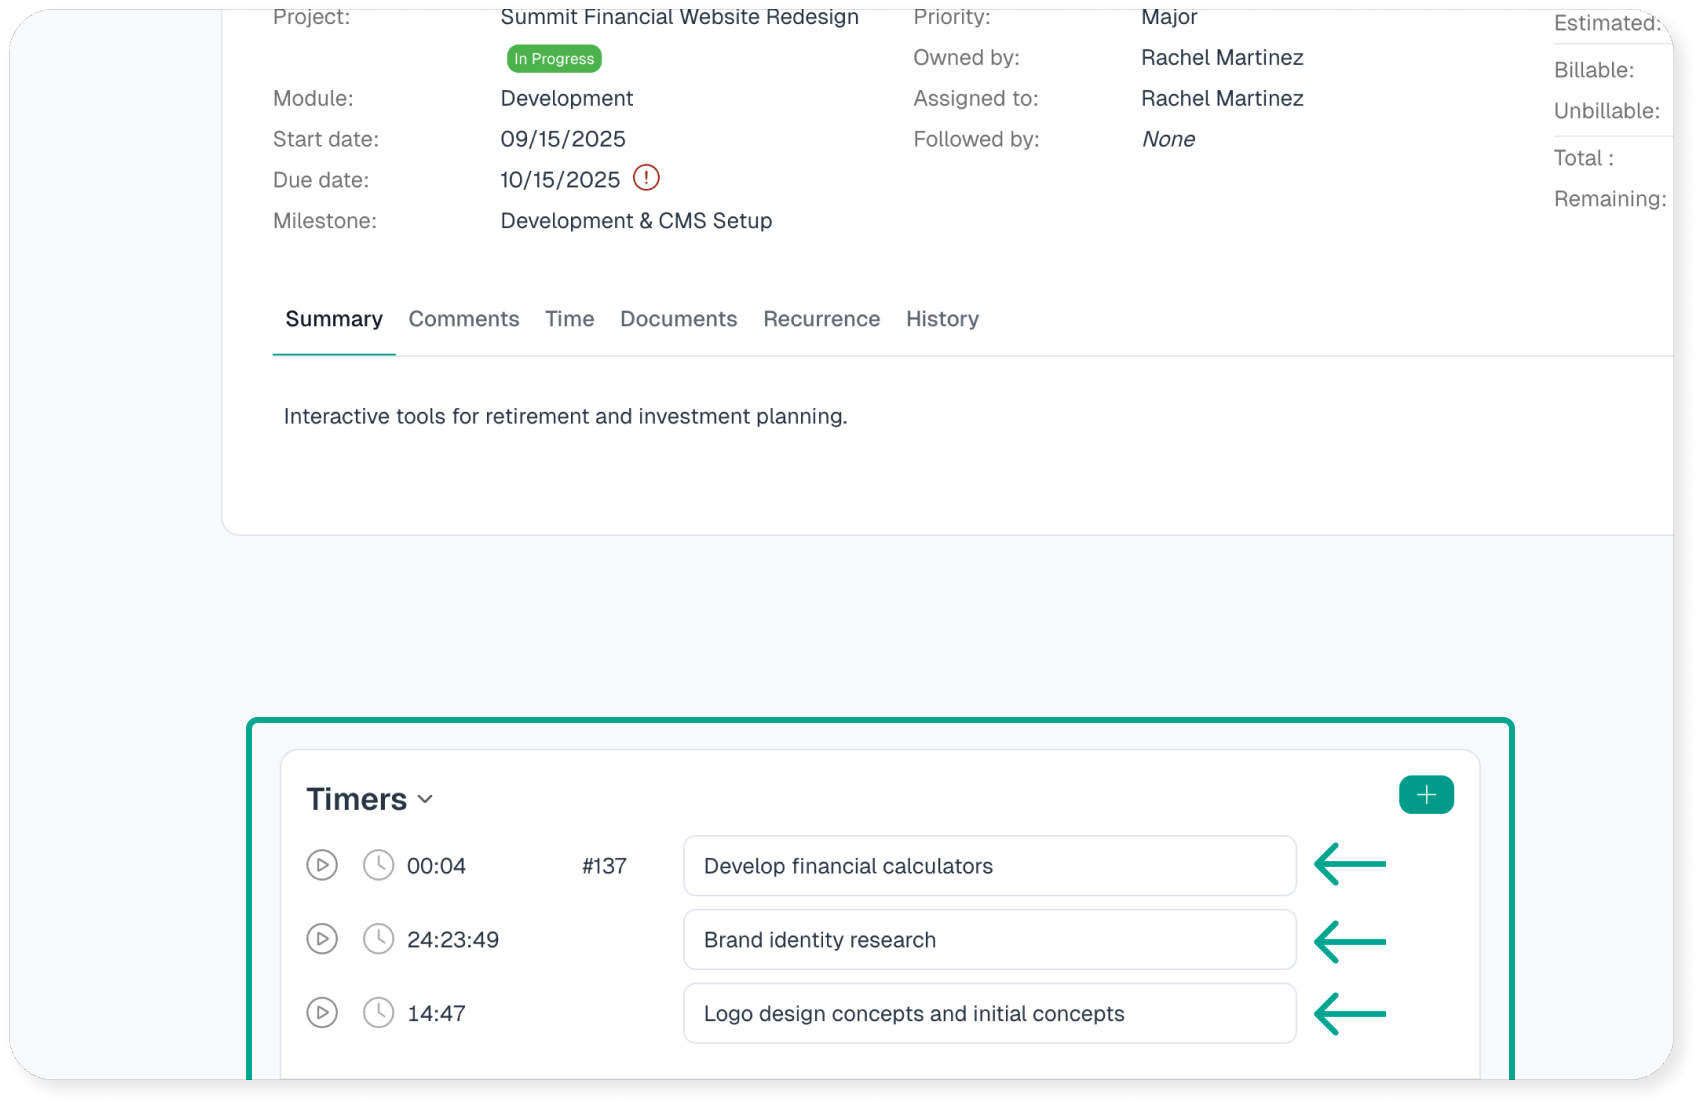Click clock icon beside 14:47 timer
The image size is (1701, 1107).
click(378, 1013)
